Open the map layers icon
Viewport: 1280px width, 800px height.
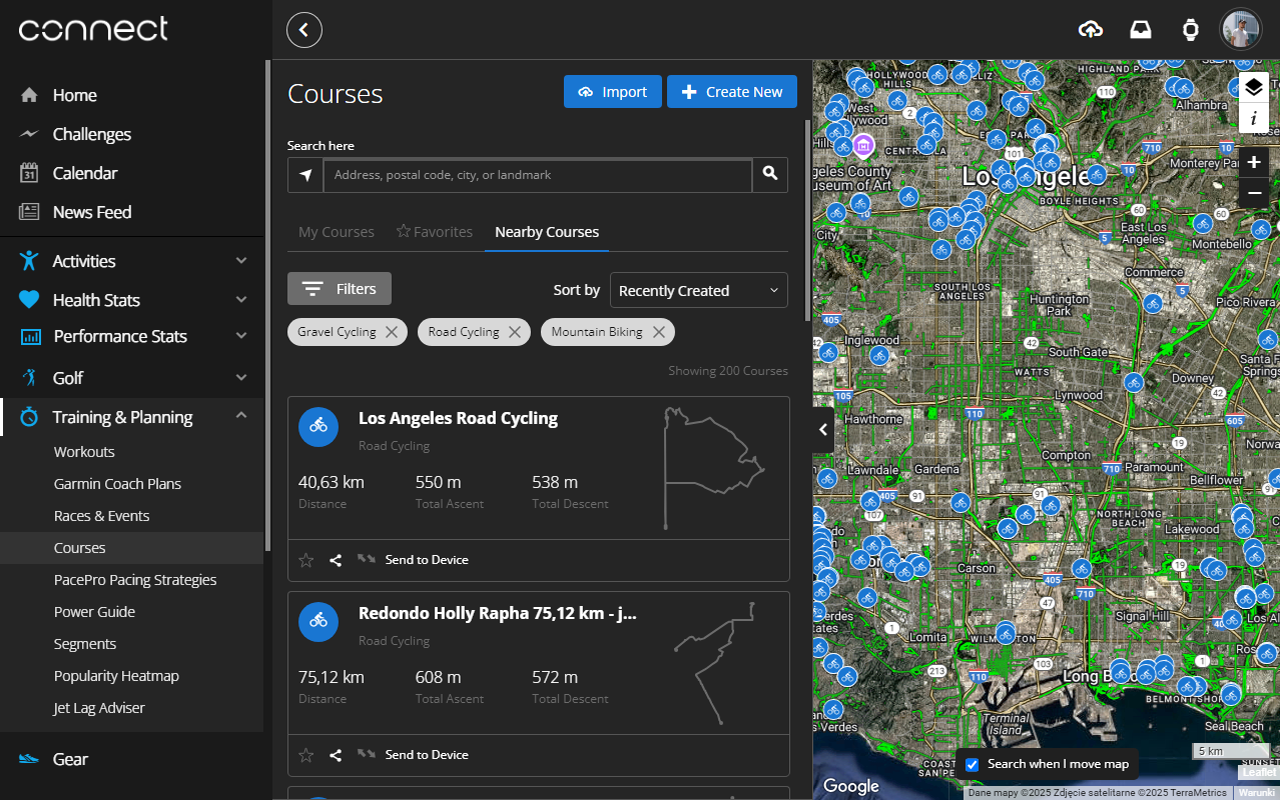(1254, 87)
